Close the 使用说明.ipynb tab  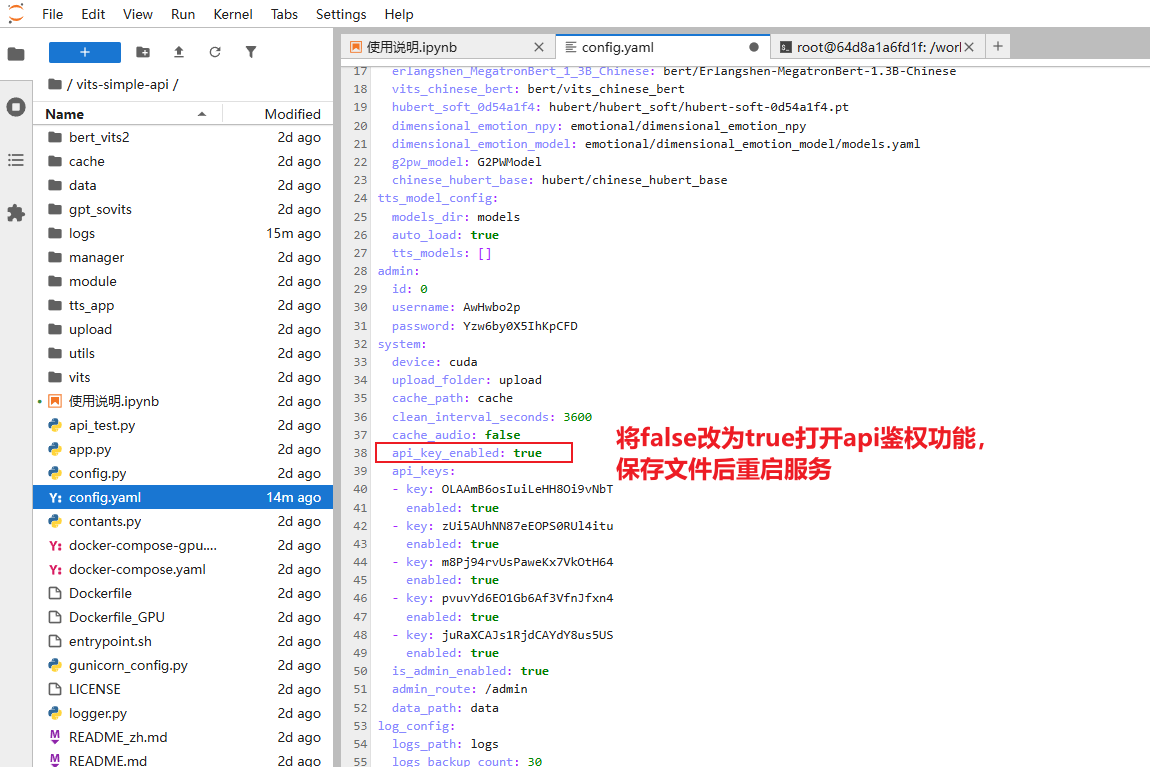pyautogui.click(x=539, y=47)
